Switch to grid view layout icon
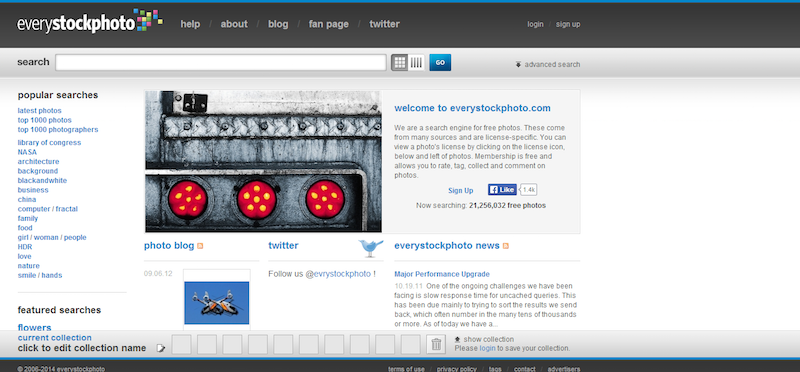Image resolution: width=800 pixels, height=372 pixels. click(400, 63)
